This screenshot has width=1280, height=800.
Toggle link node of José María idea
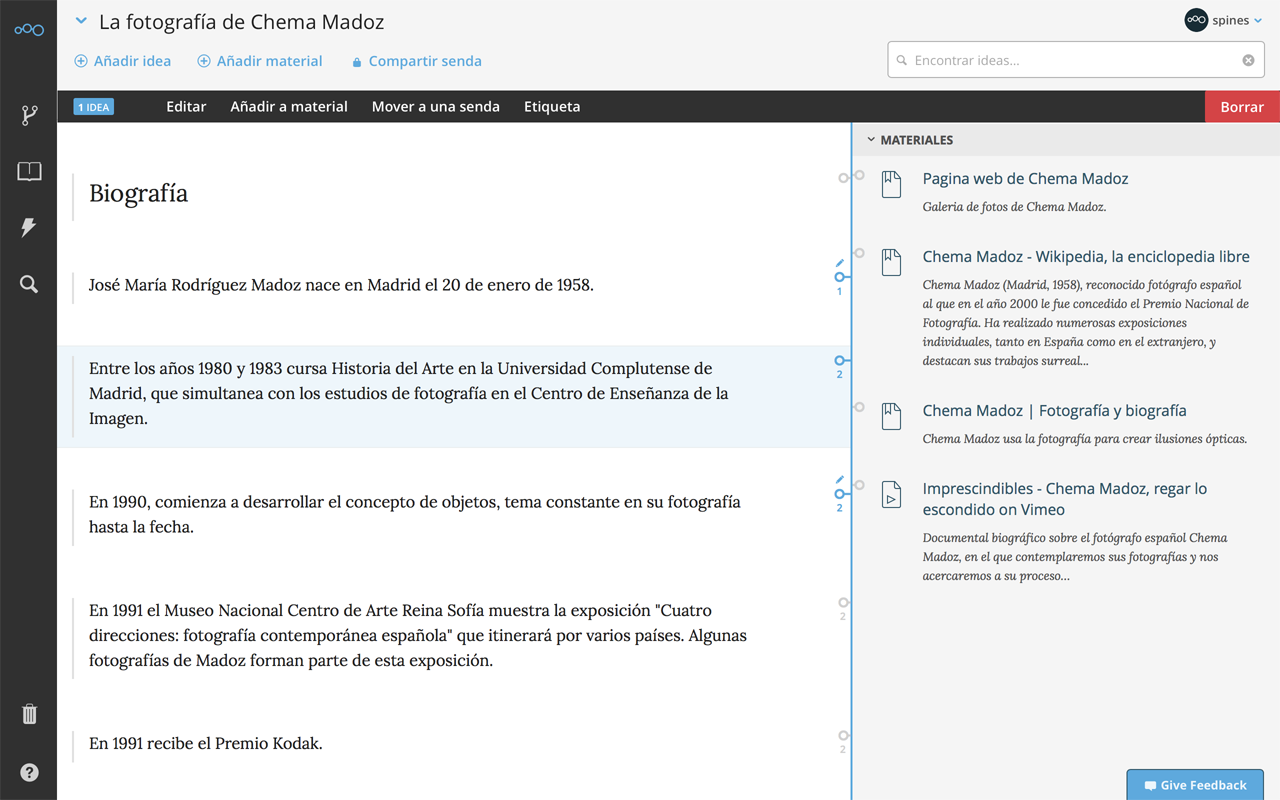840,277
